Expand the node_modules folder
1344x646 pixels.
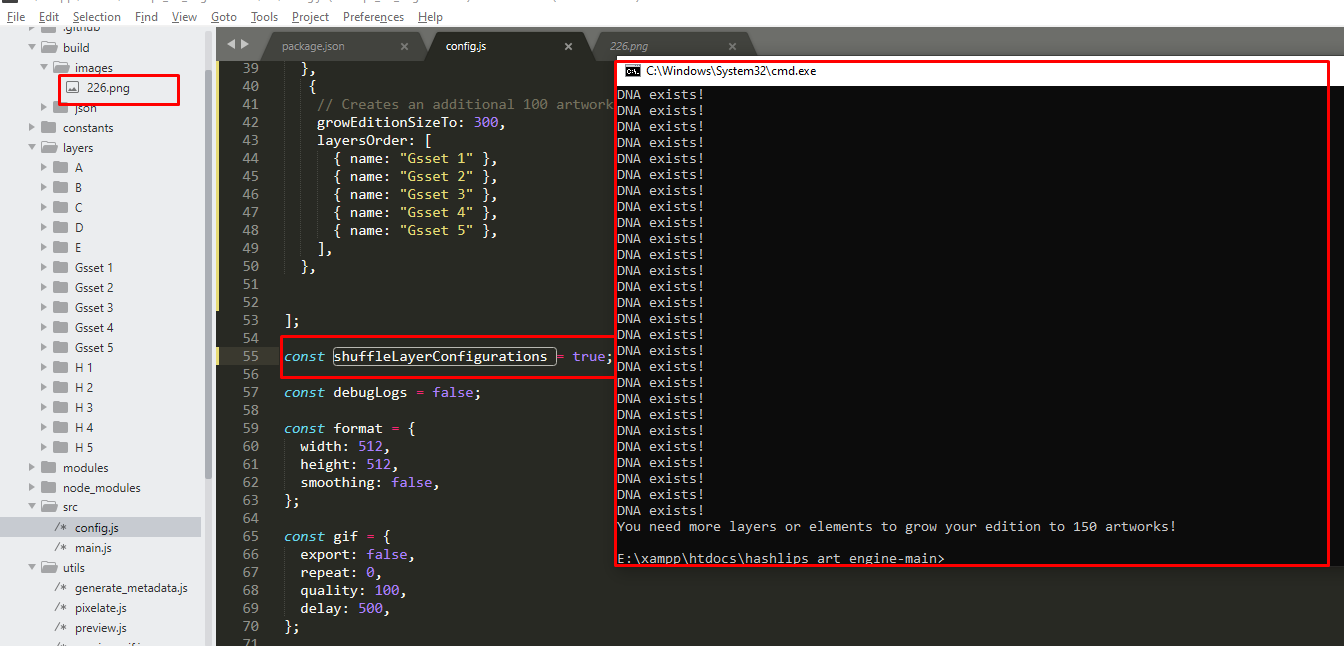pos(31,487)
